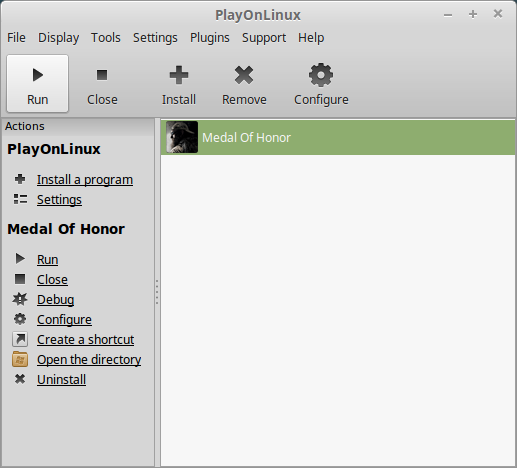This screenshot has width=517, height=468.
Task: Select the Medal Of Honor game thumbnail
Action: click(x=182, y=137)
